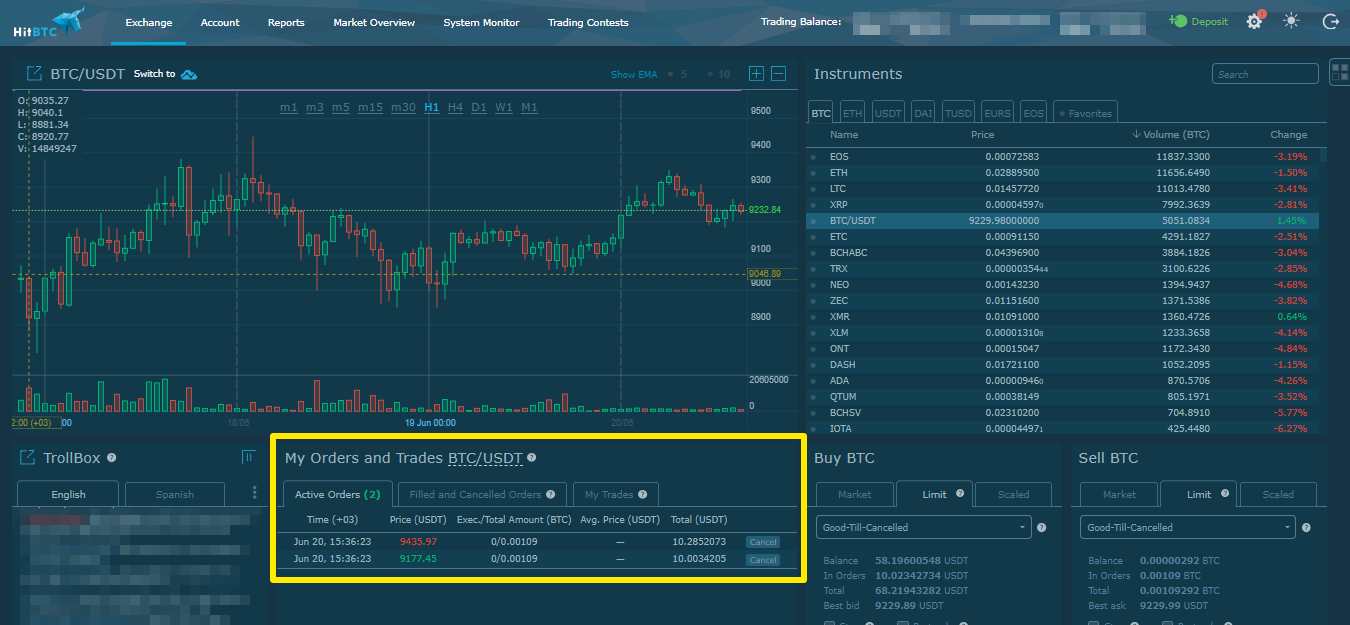This screenshot has width=1350, height=625.
Task: Enable EMA period 5
Action: (x=678, y=74)
